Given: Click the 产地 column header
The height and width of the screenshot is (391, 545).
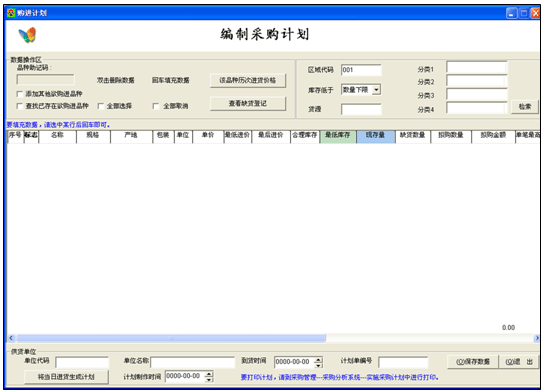Looking at the screenshot, I should (131, 136).
